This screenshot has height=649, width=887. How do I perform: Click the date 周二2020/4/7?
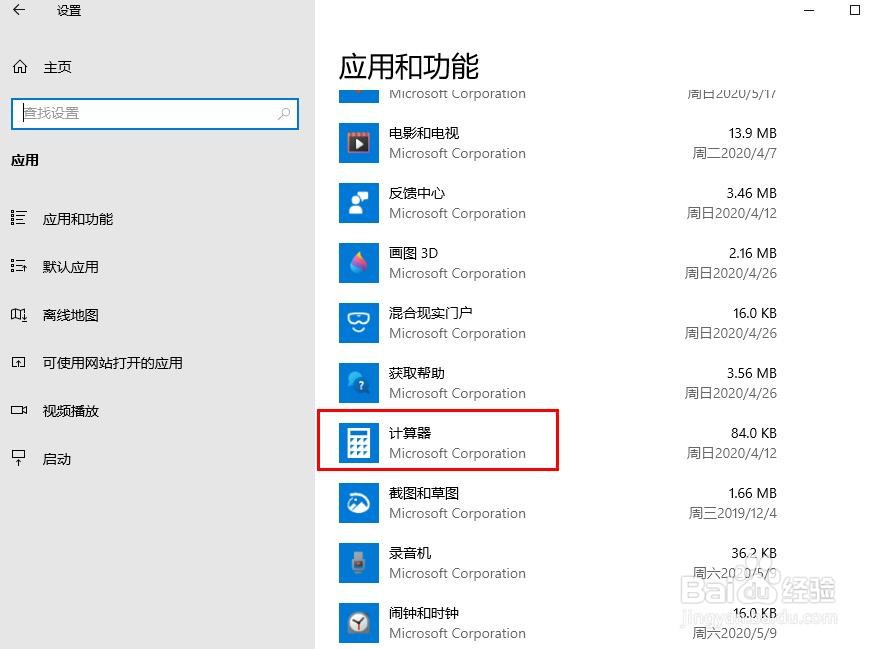734,153
